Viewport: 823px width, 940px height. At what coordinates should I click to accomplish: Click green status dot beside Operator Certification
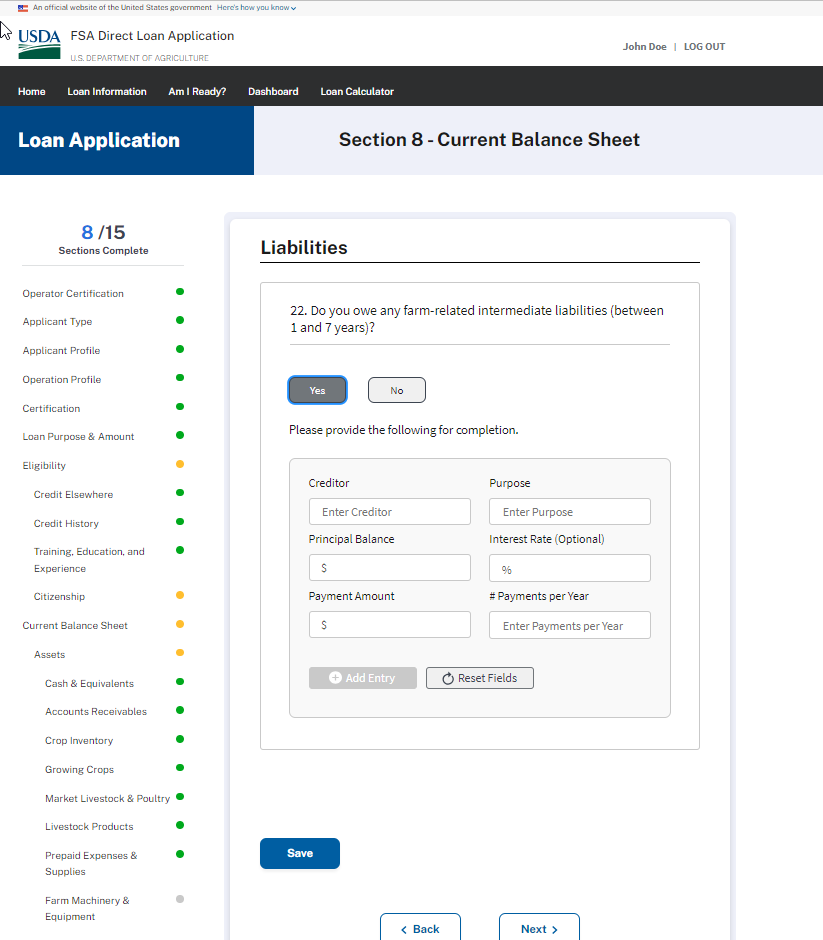pos(180,292)
